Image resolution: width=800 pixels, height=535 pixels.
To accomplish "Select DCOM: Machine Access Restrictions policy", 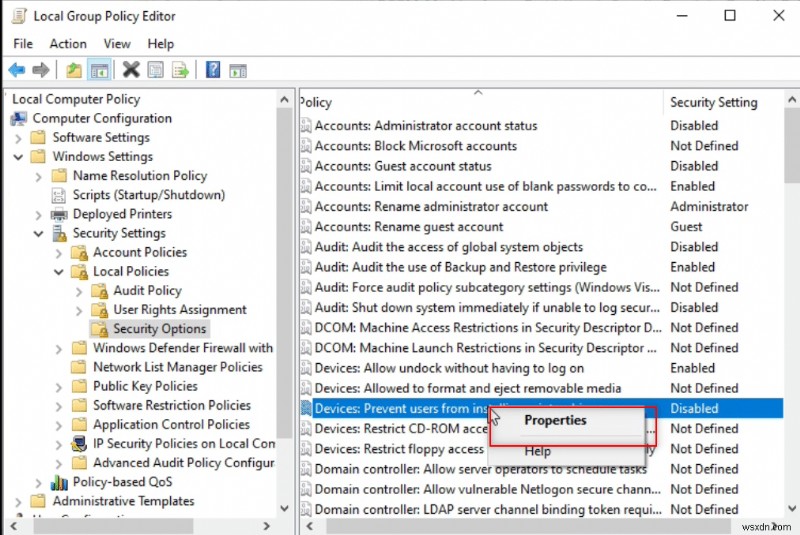I will (x=488, y=328).
